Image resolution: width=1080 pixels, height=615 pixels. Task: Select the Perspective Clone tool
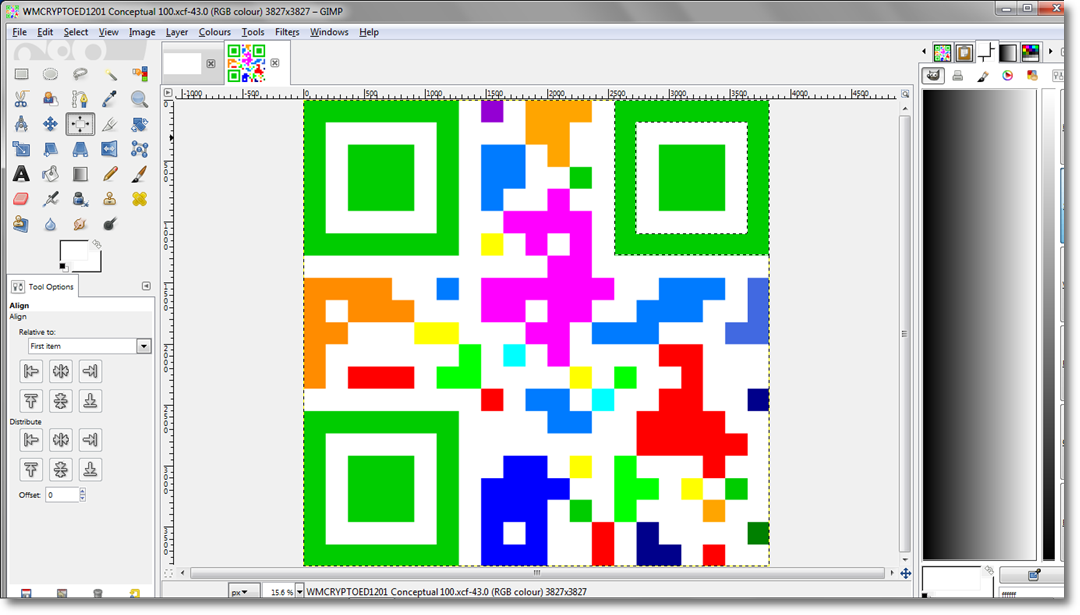coord(21,224)
